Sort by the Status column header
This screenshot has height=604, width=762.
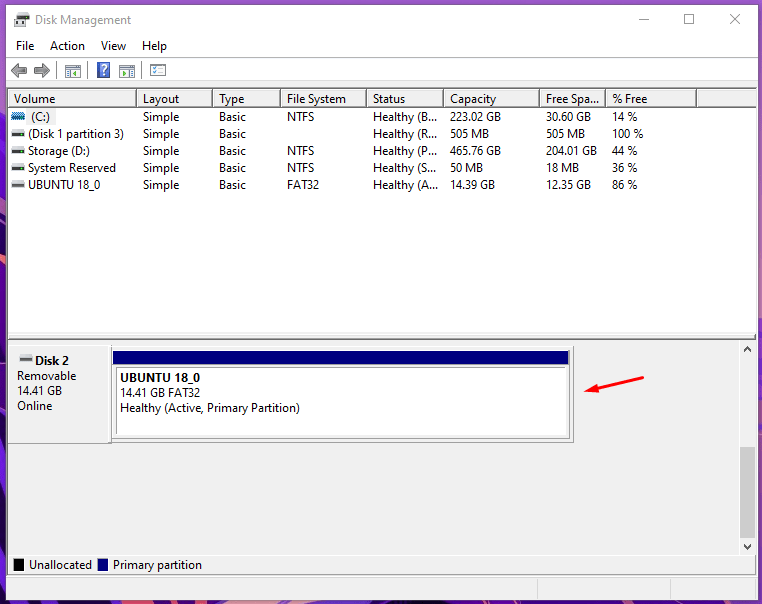tap(405, 99)
